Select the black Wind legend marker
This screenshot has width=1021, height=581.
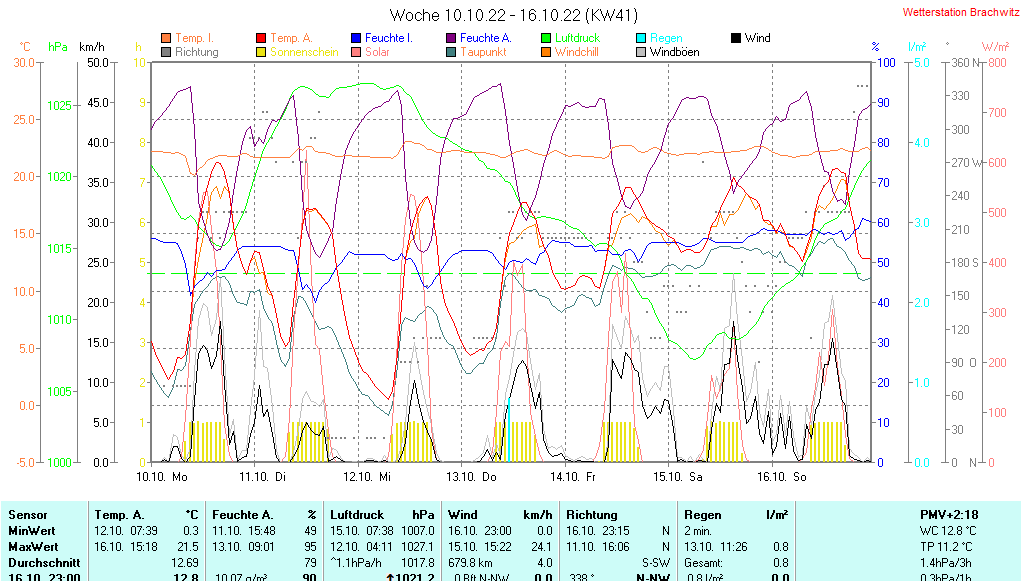tap(736, 38)
